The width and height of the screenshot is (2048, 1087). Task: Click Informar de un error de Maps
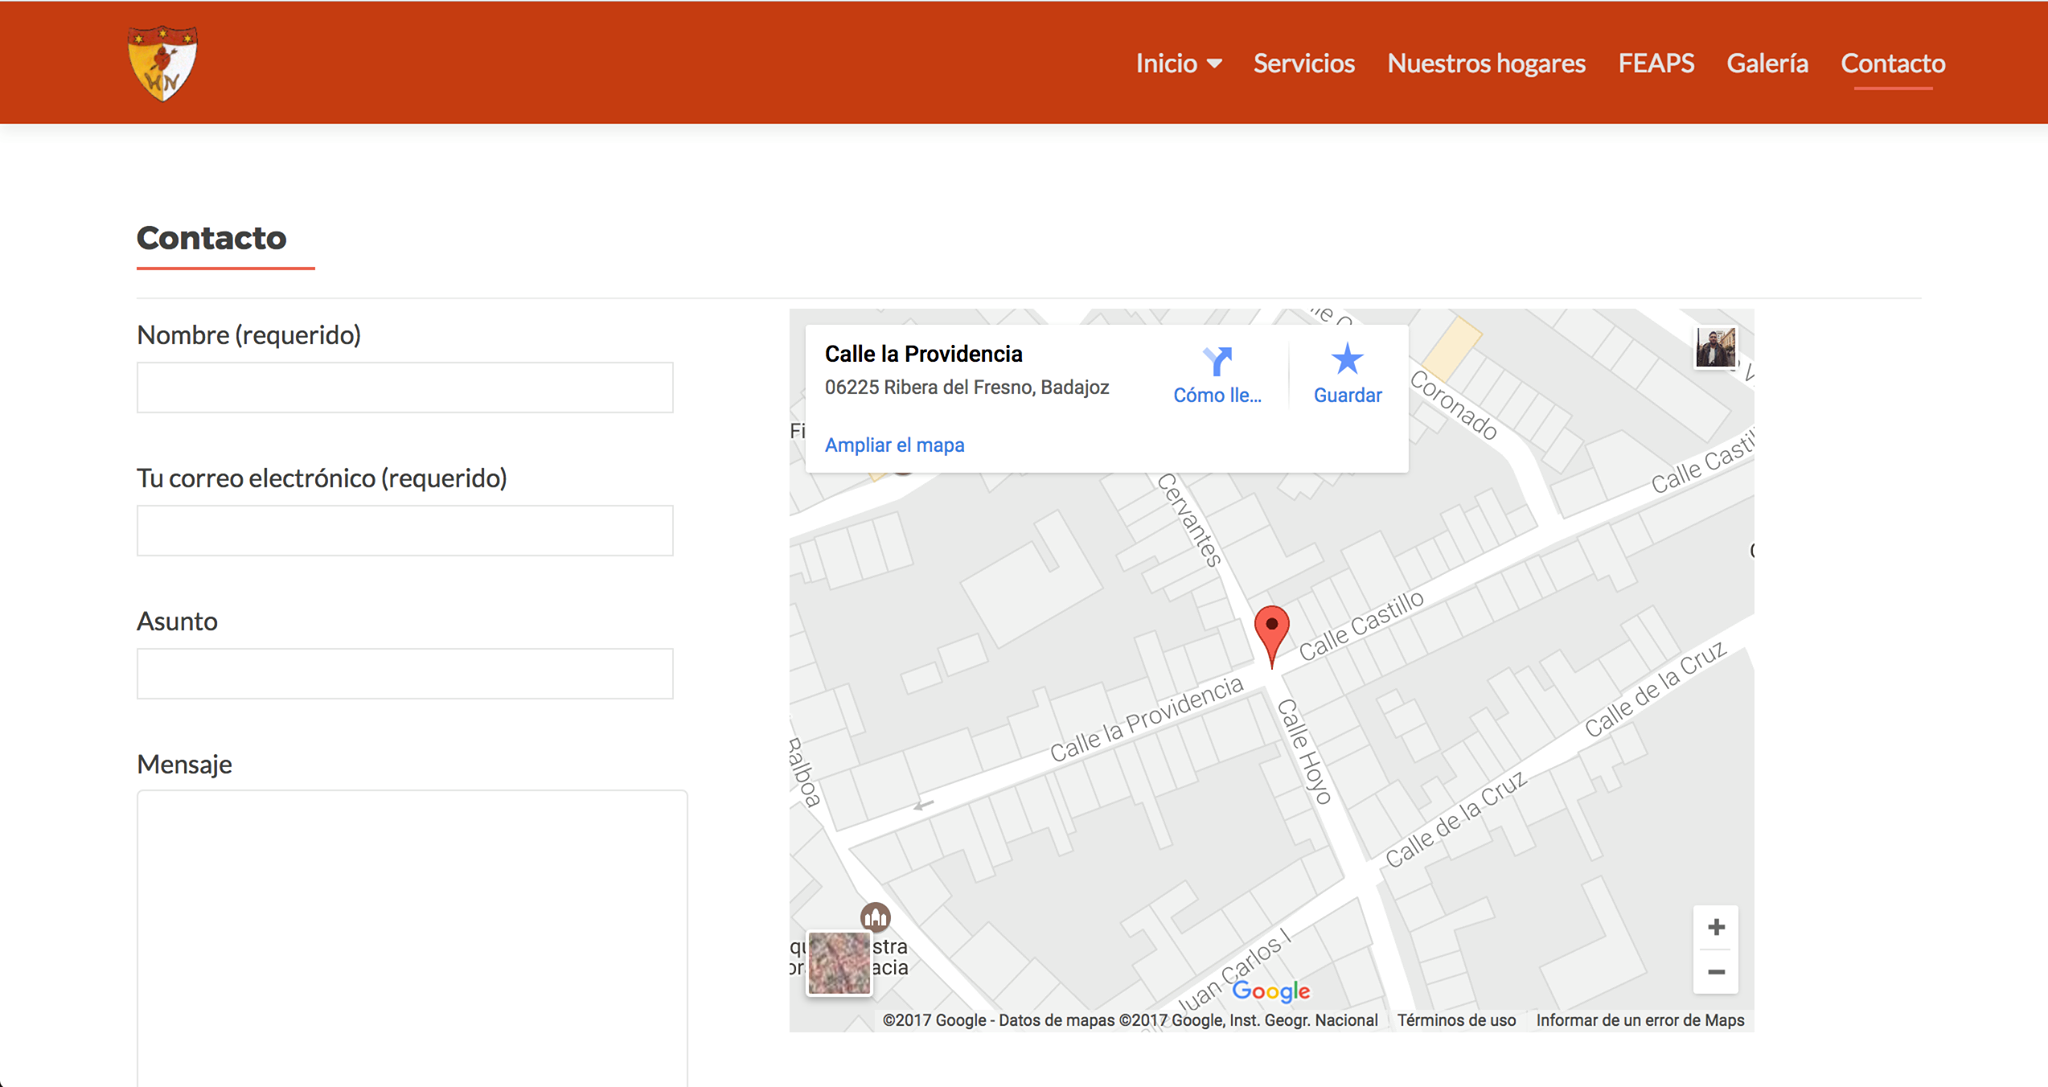(x=1640, y=1020)
